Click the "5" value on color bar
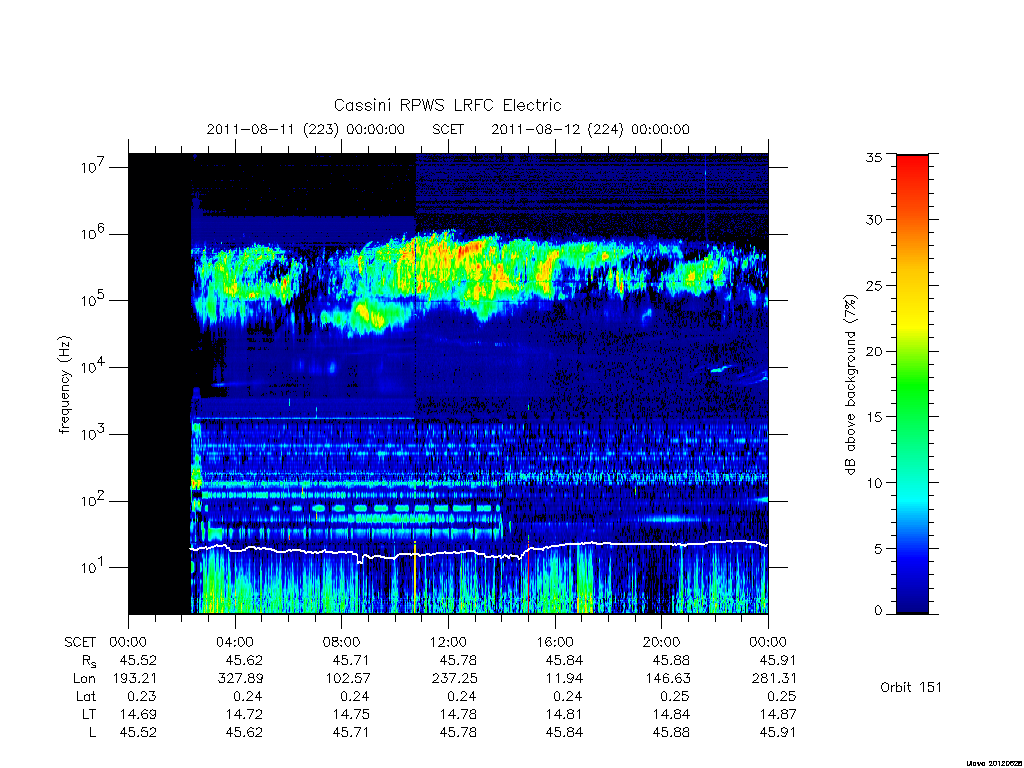The width and height of the screenshot is (1024, 768). 878,549
